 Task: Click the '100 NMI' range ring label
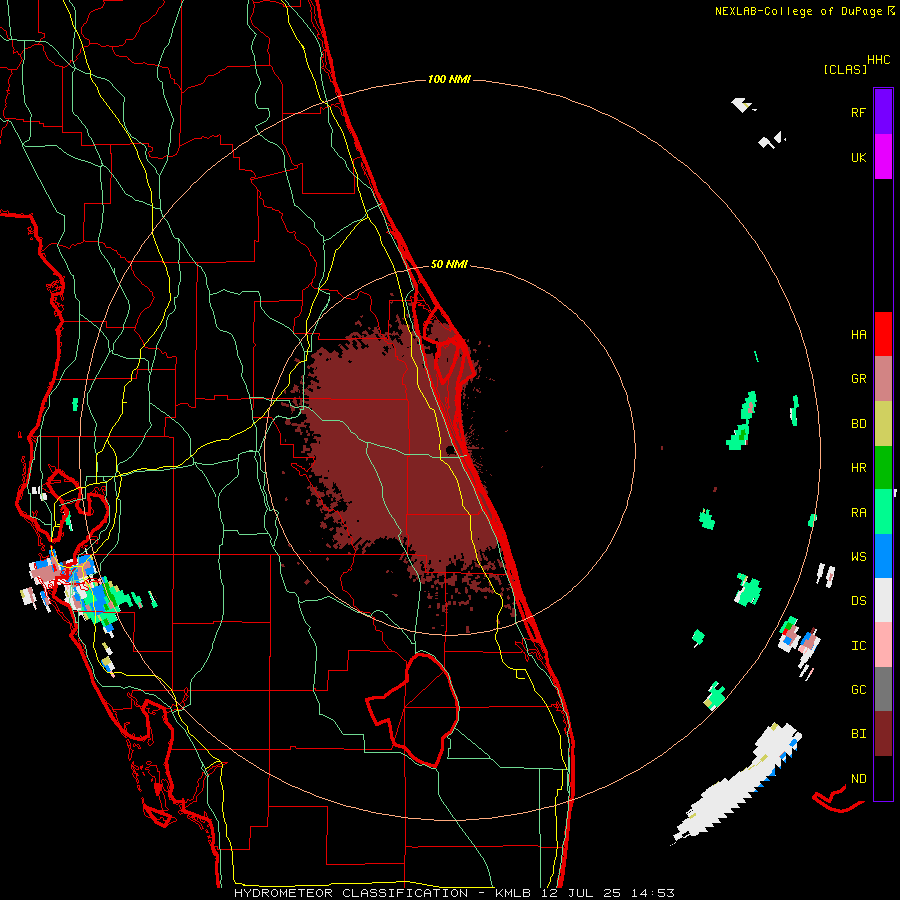click(x=449, y=79)
